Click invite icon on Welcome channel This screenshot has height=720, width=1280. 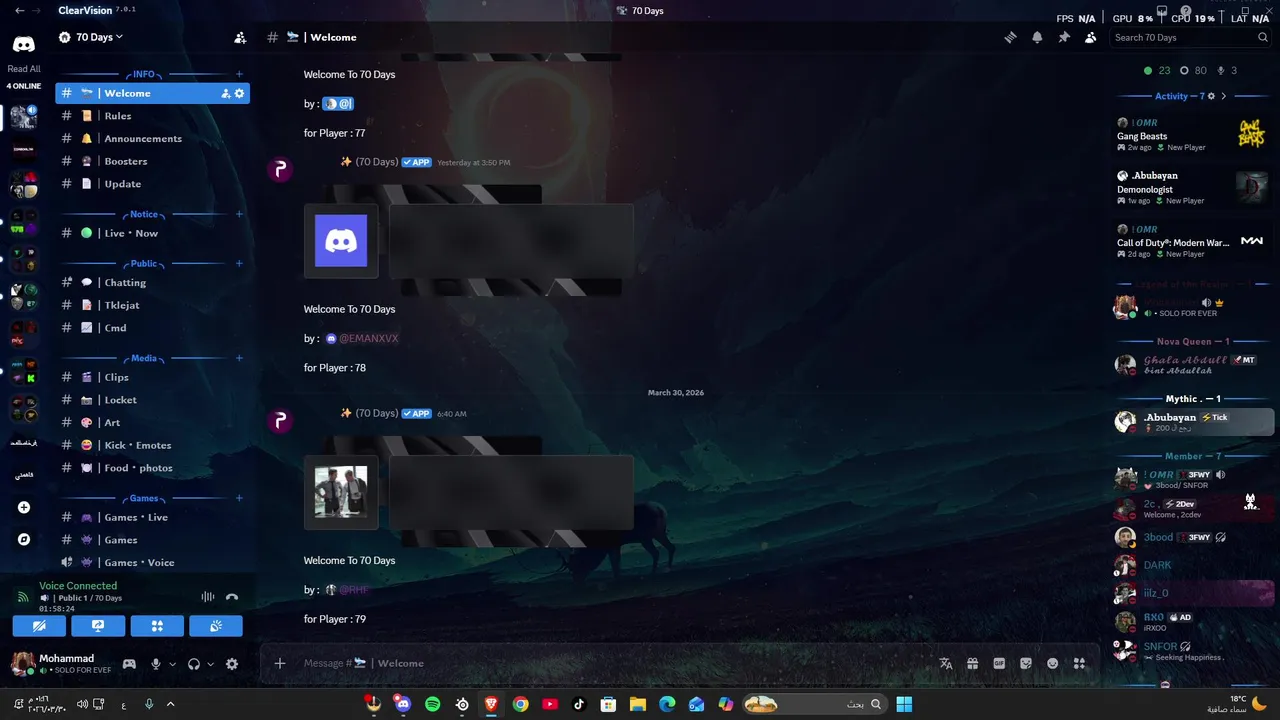point(225,93)
